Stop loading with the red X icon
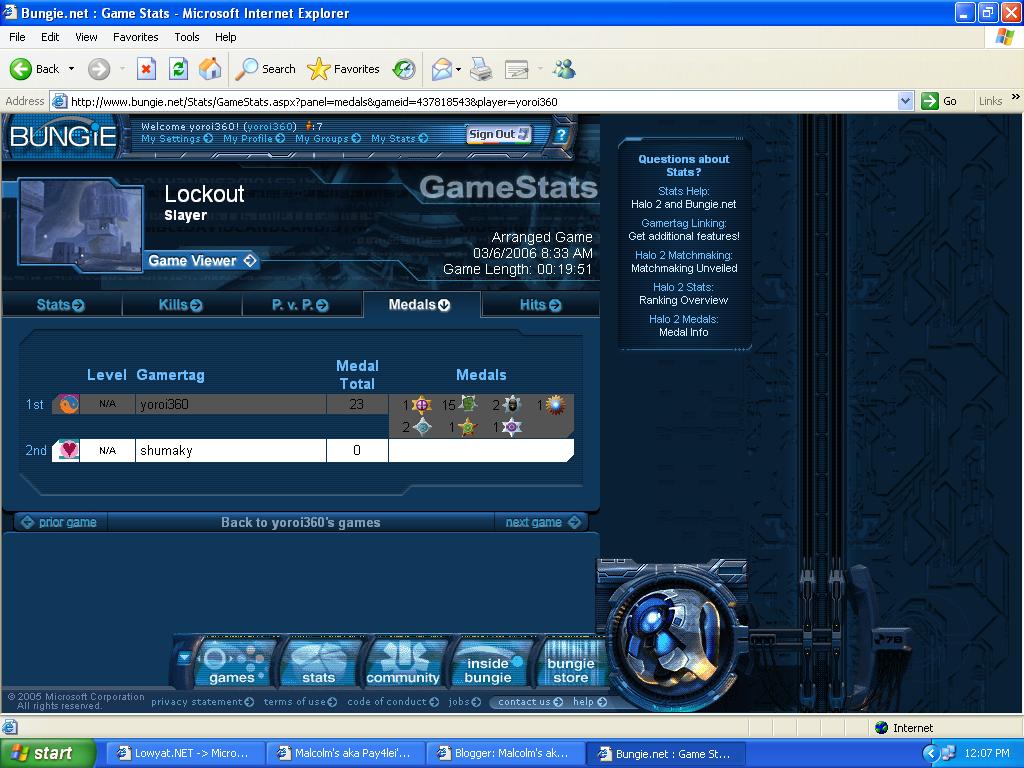Image resolution: width=1024 pixels, height=768 pixels. click(x=146, y=69)
